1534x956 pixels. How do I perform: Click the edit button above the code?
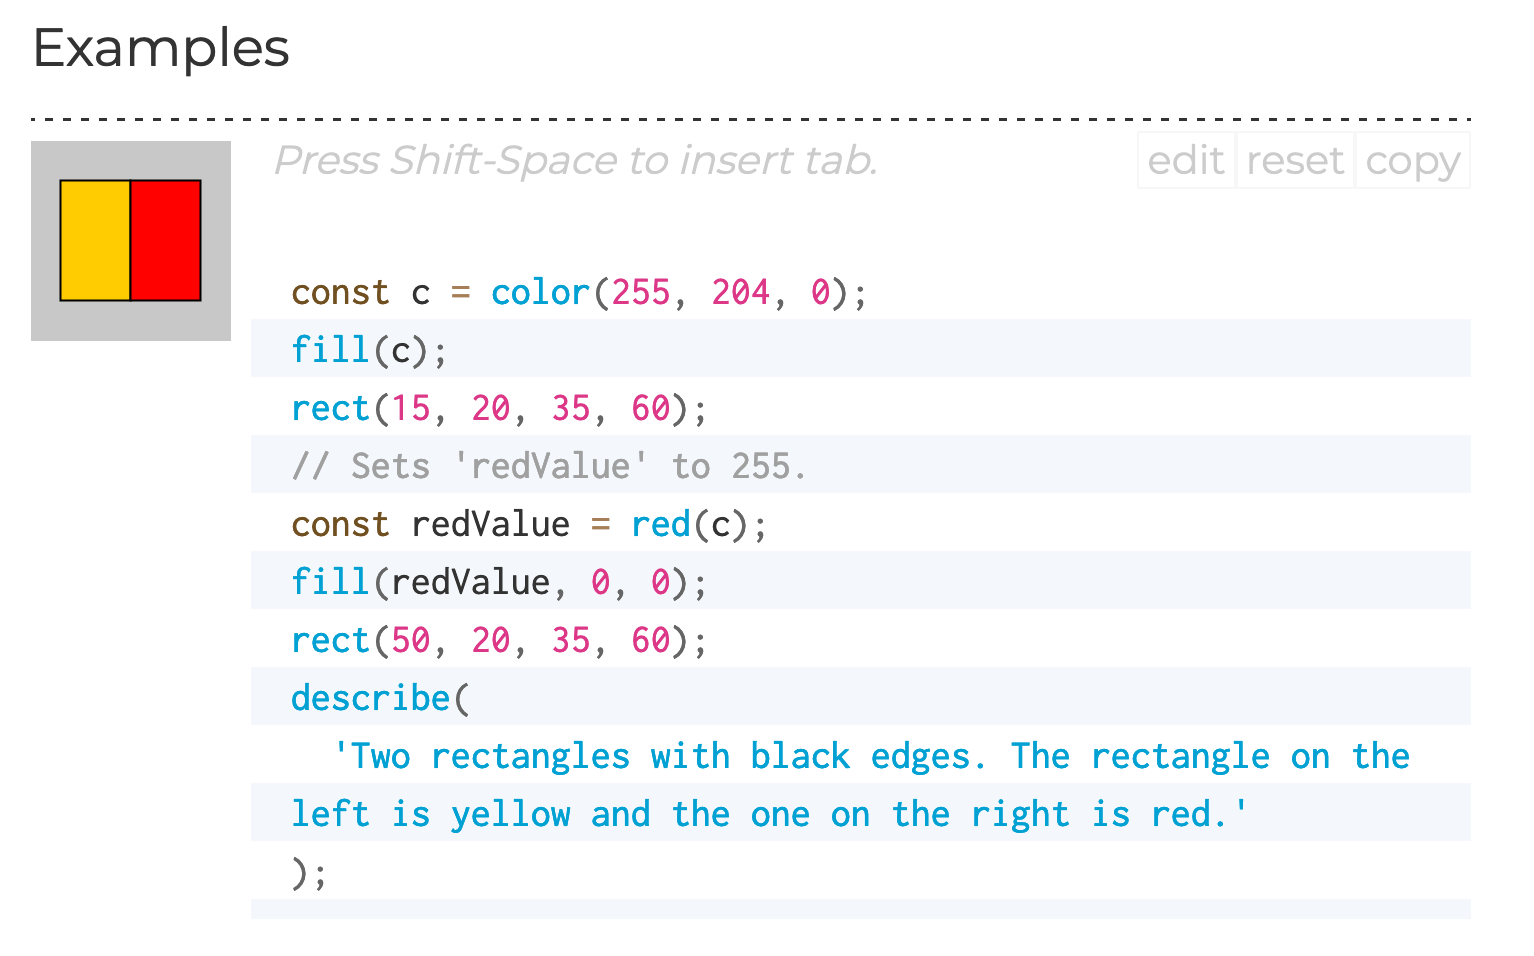[x=1186, y=160]
